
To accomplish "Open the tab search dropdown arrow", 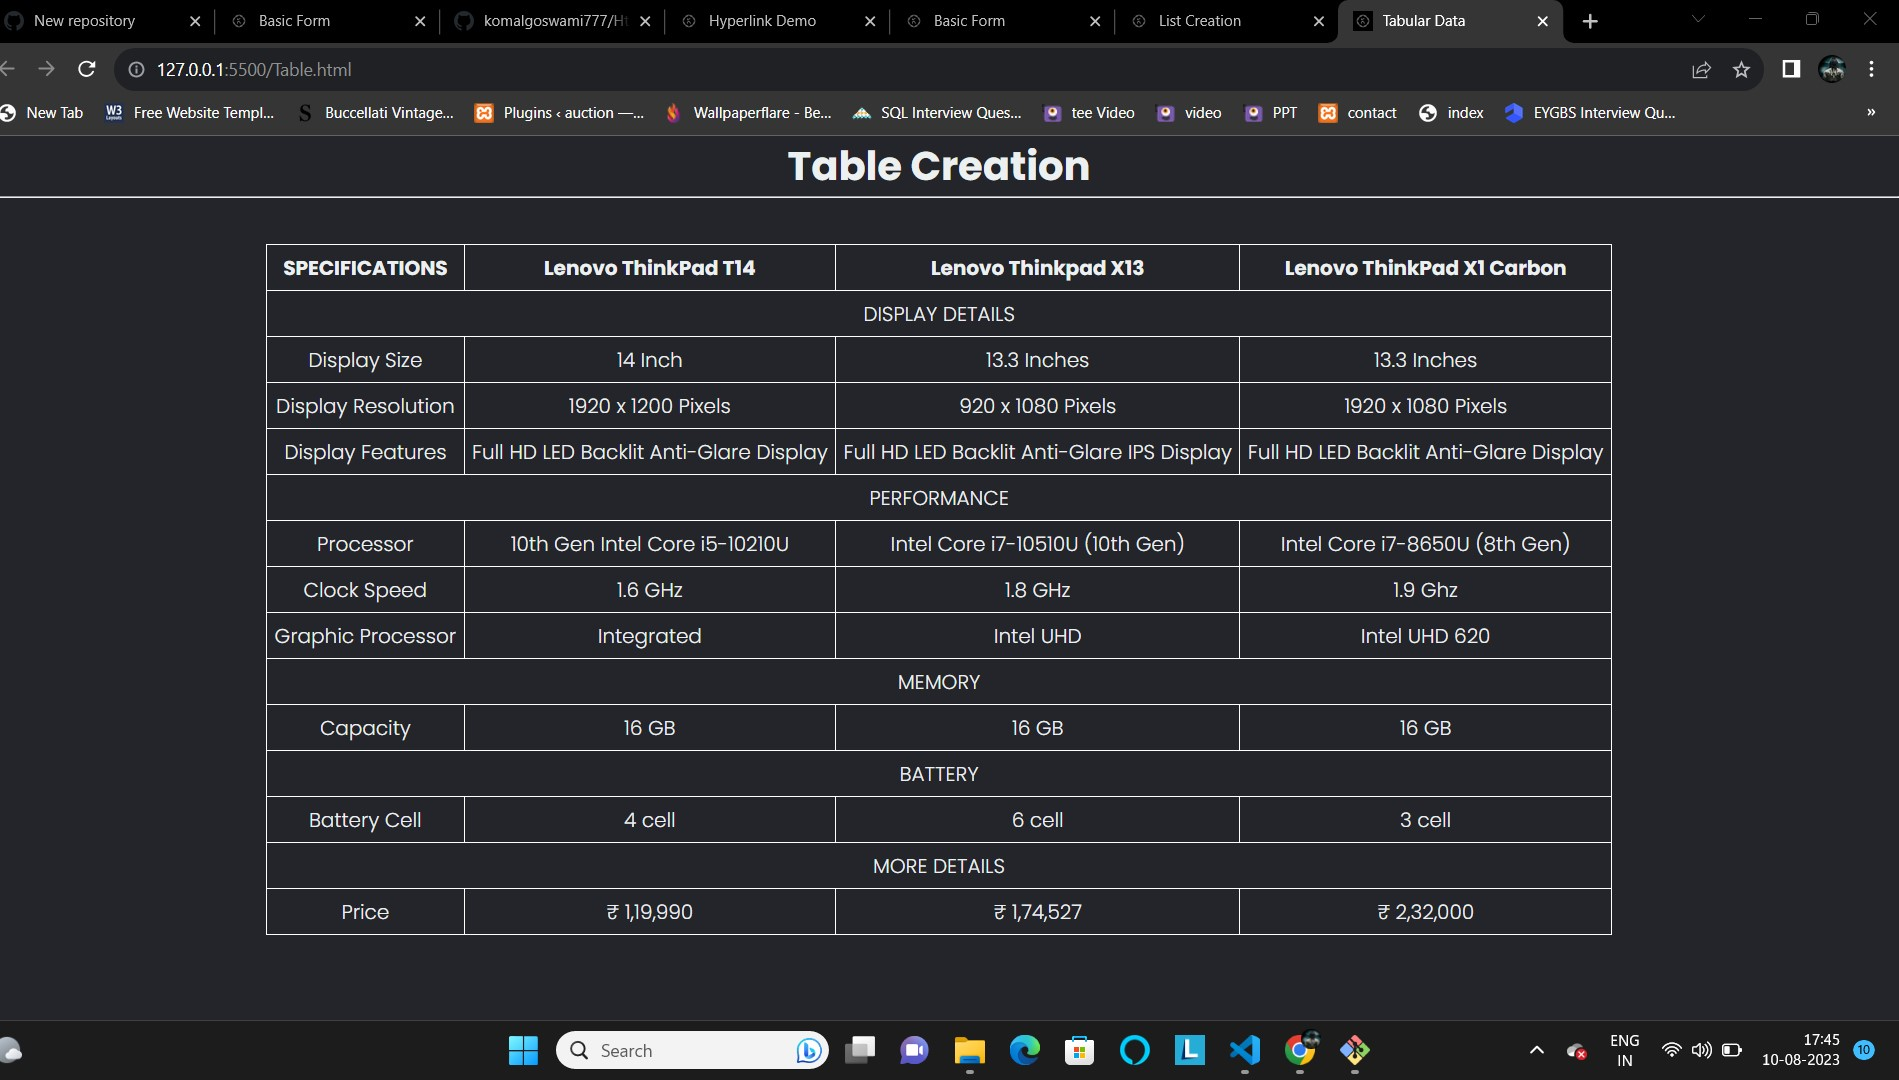I will tap(1697, 20).
